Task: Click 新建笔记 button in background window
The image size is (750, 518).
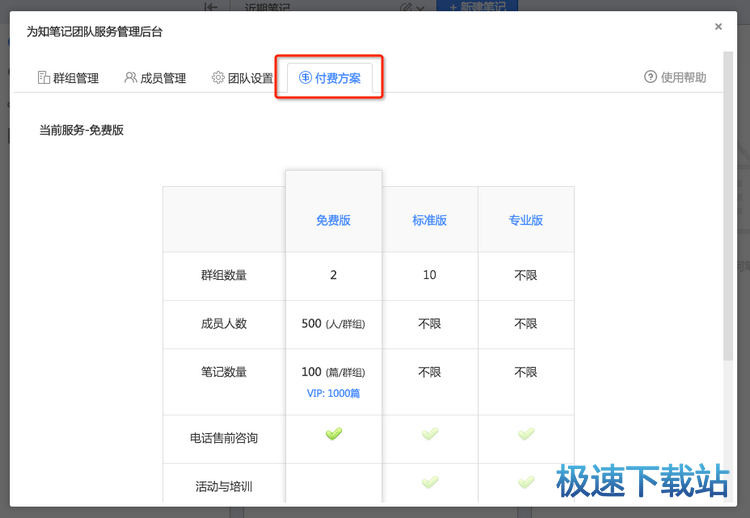Action: pos(477,6)
